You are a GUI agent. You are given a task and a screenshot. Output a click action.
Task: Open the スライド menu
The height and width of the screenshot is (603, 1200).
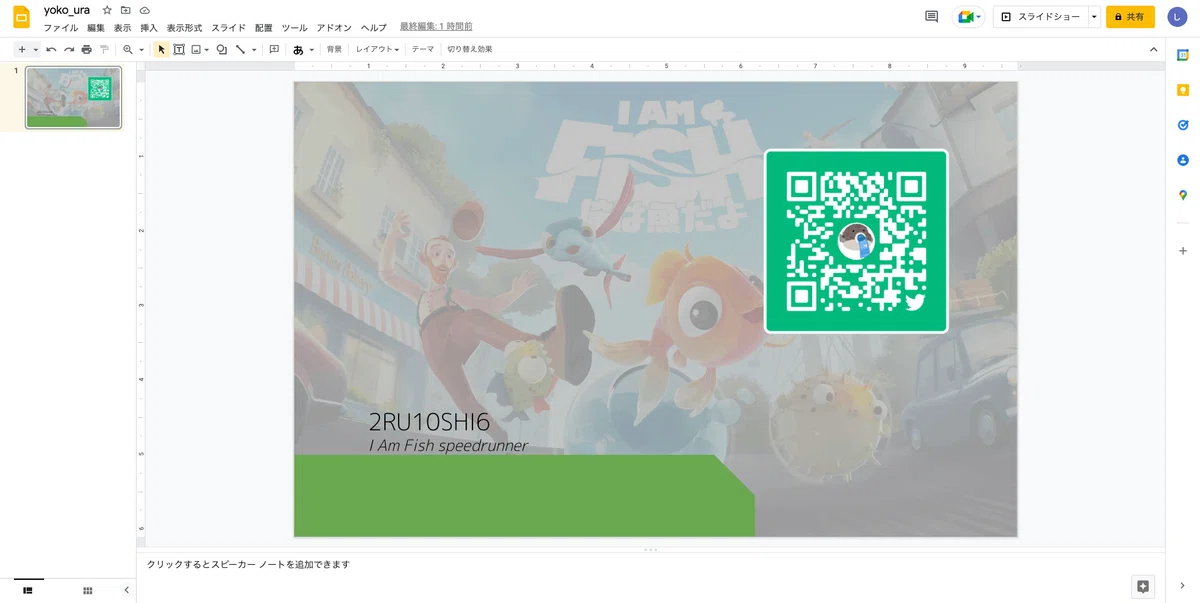click(228, 27)
